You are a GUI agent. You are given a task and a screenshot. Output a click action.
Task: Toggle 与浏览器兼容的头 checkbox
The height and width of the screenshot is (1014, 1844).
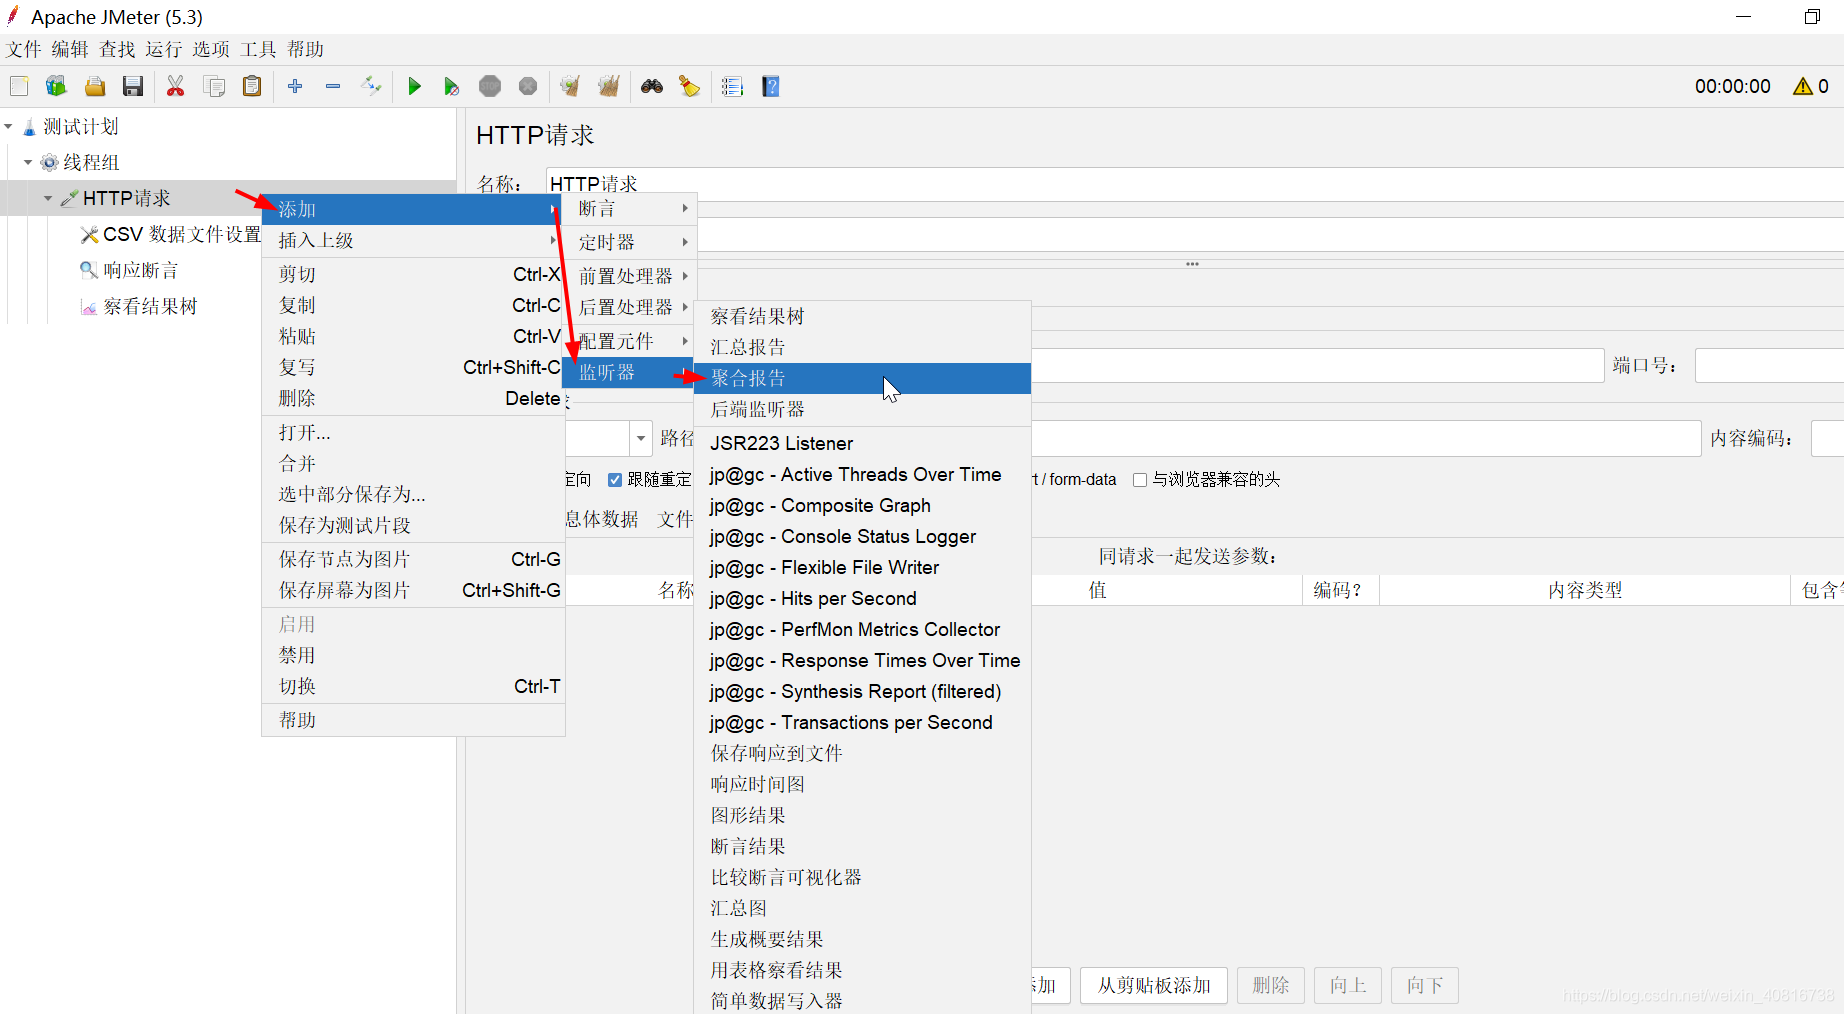1140,480
